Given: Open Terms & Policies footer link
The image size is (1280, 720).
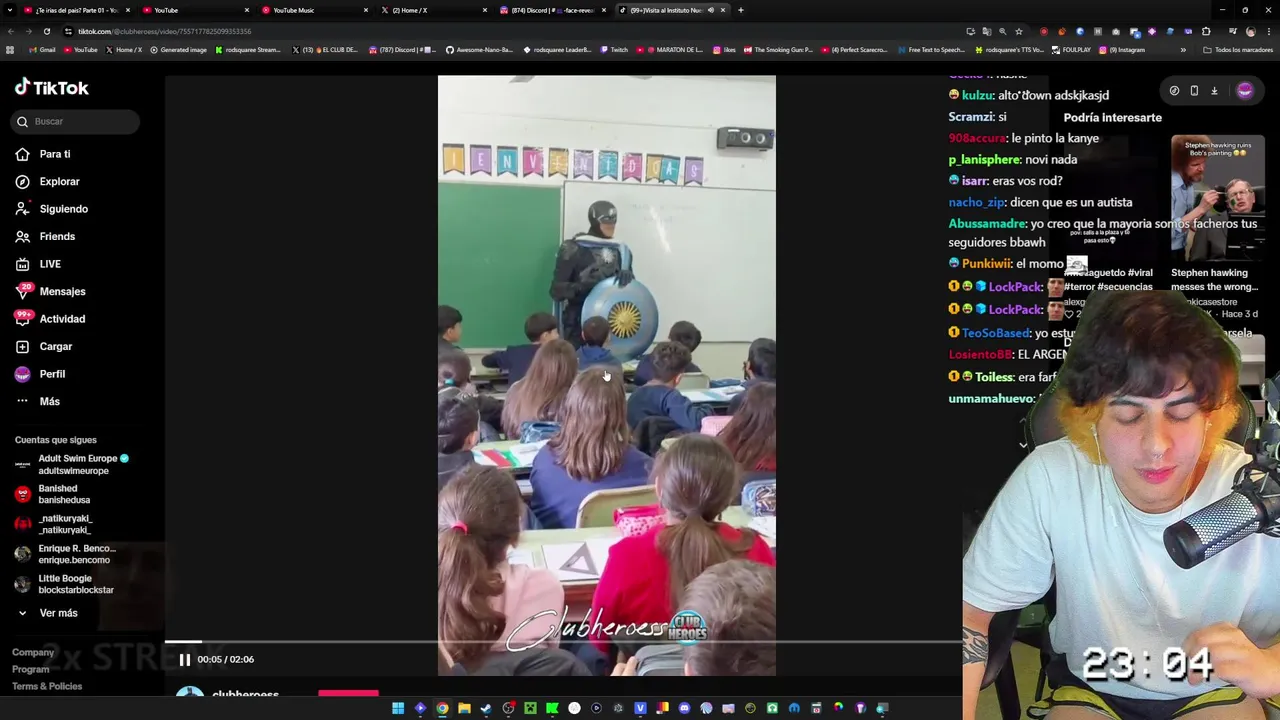Looking at the screenshot, I should click(47, 686).
